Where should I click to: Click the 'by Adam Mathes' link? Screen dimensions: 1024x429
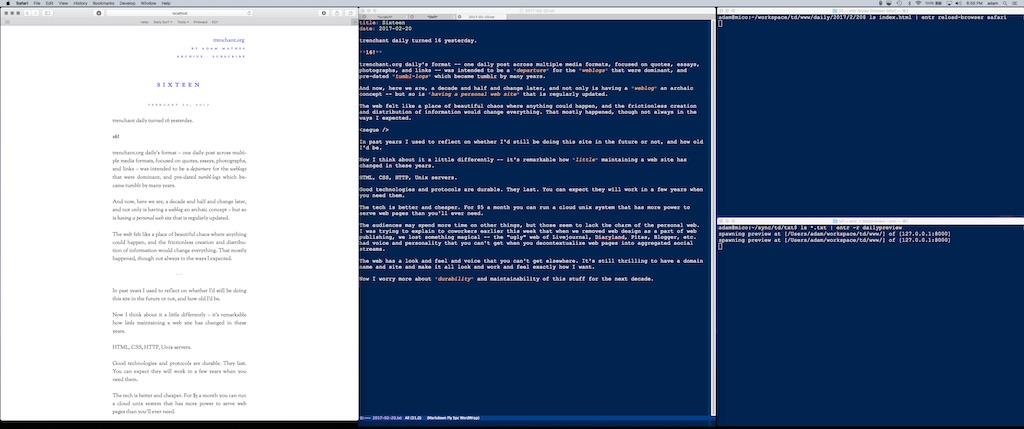[x=219, y=48]
